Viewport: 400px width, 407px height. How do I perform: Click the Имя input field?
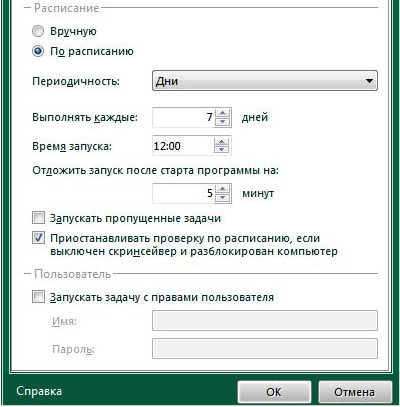pyautogui.click(x=265, y=321)
